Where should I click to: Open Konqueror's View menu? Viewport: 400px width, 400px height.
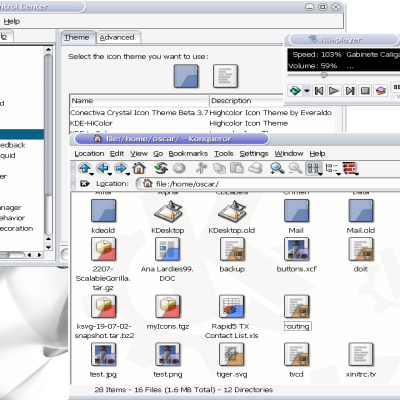point(139,153)
